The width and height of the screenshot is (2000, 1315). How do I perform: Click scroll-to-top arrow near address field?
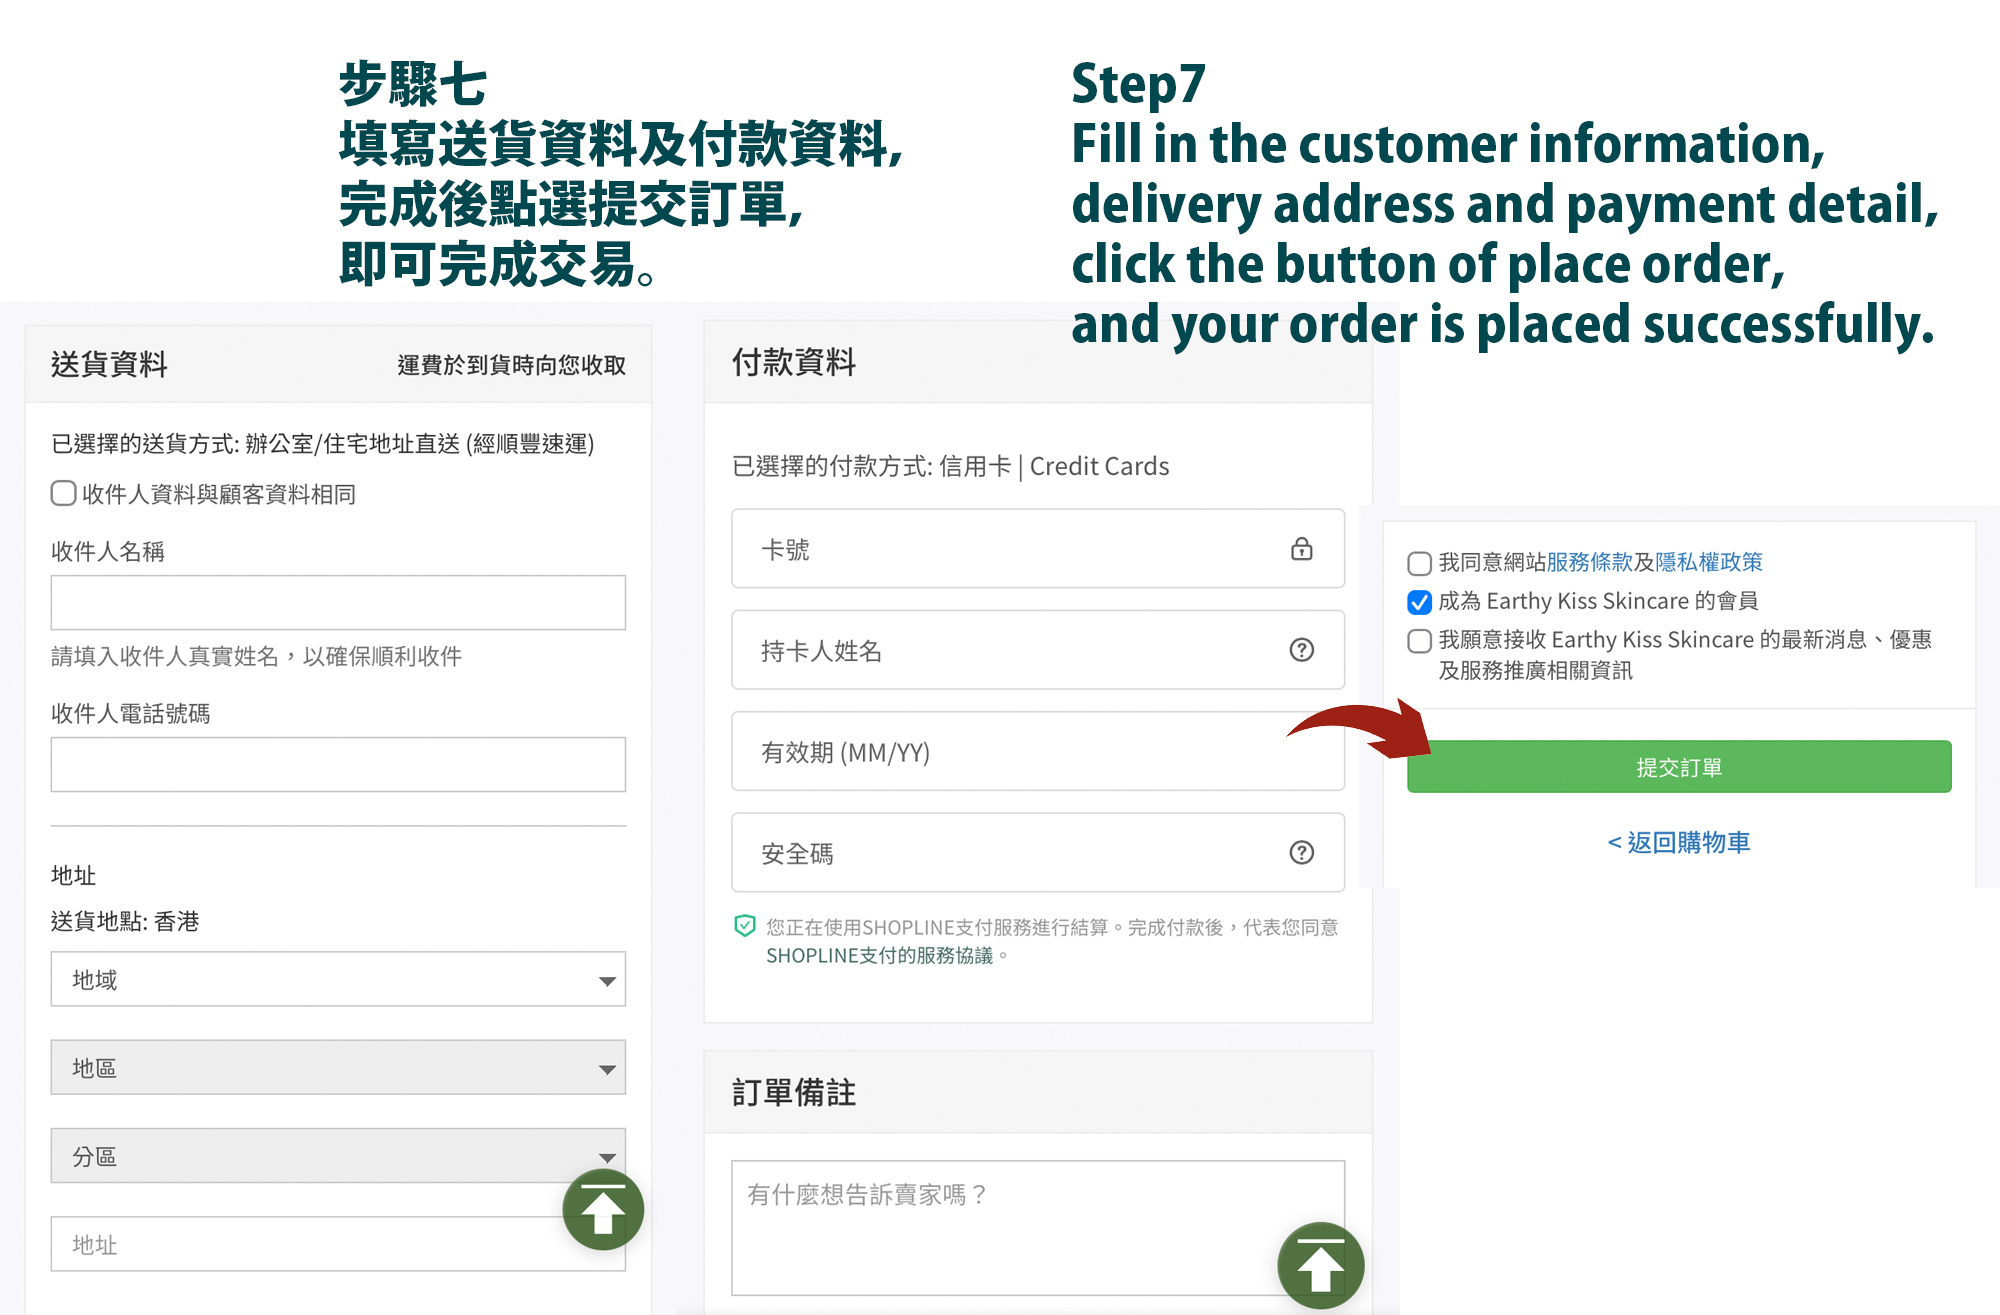[603, 1210]
